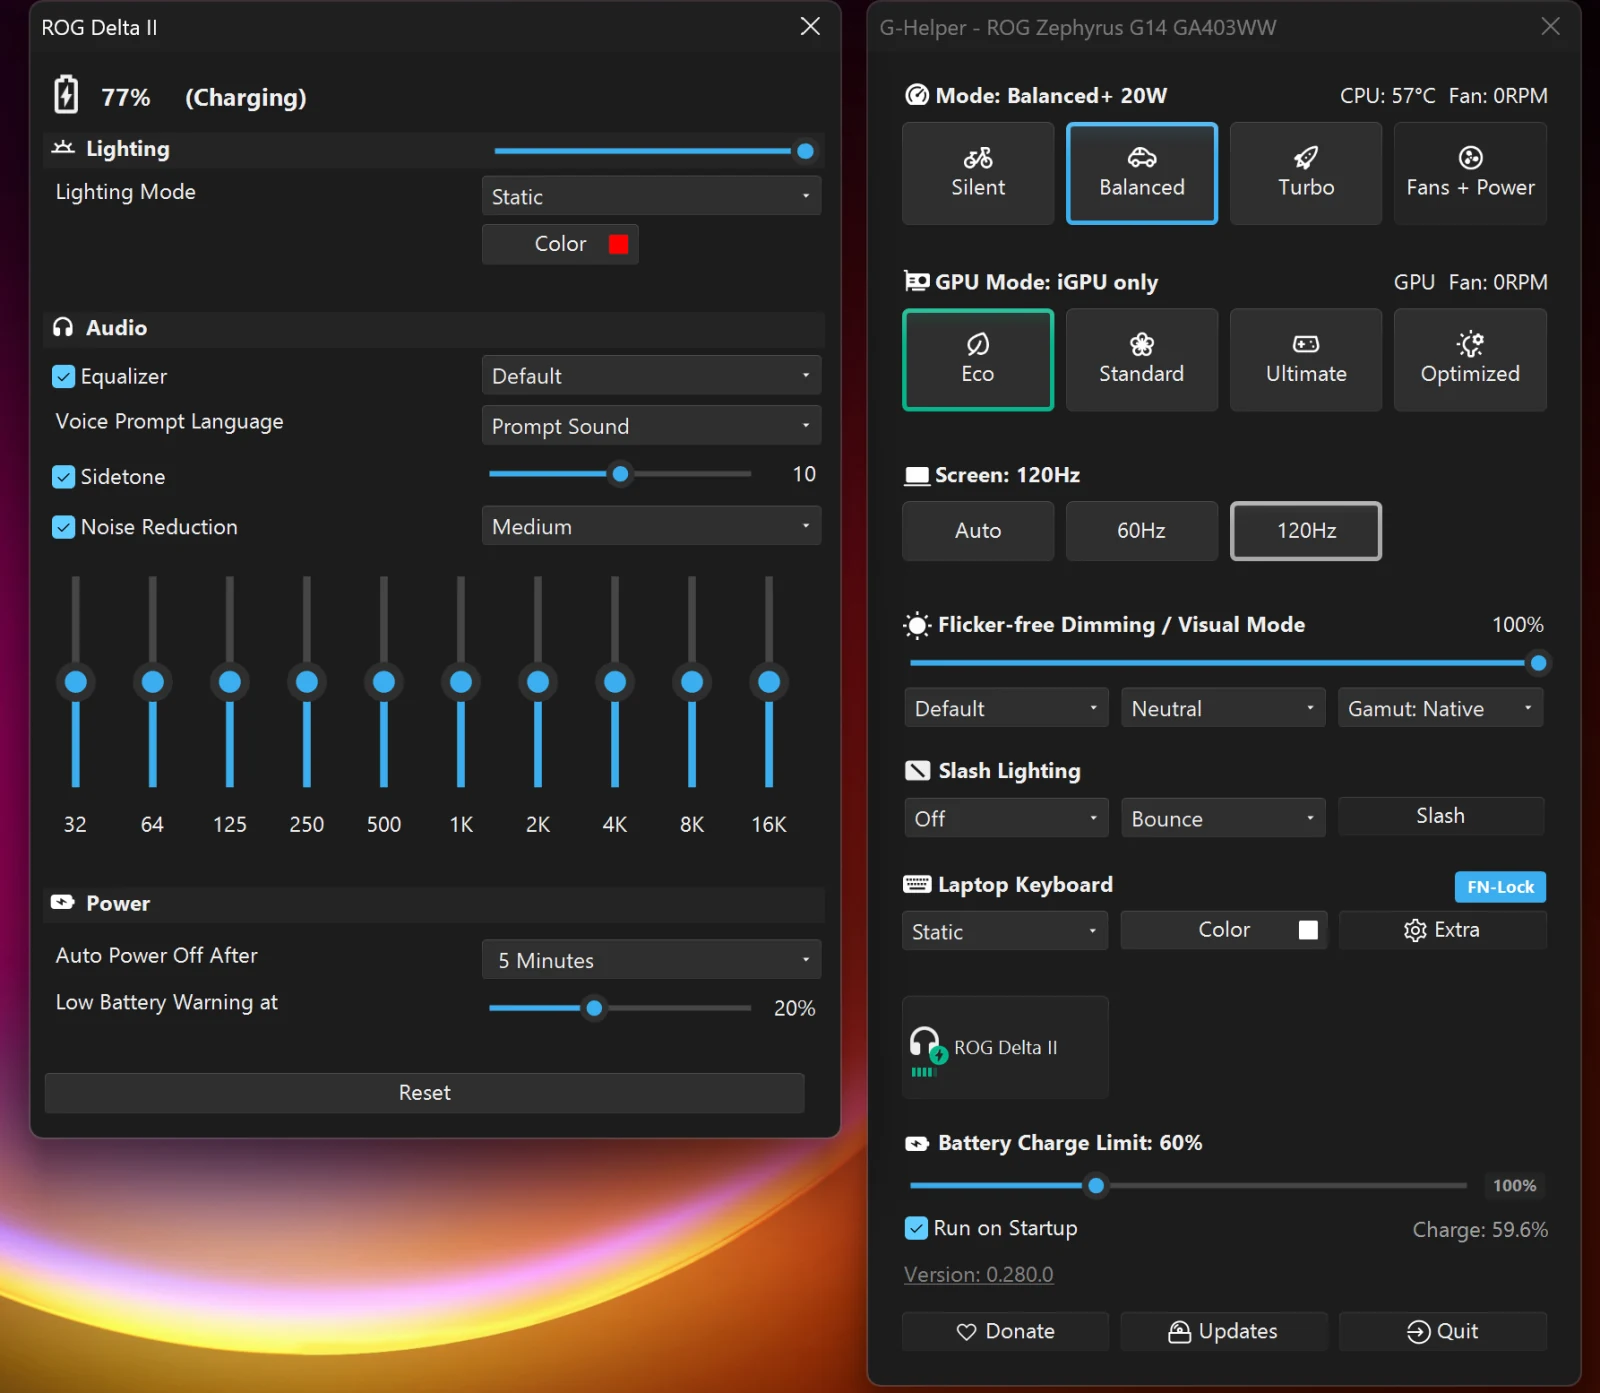Viewport: 1600px width, 1393px height.
Task: Open Visual Mode Default dropdown
Action: [1006, 708]
